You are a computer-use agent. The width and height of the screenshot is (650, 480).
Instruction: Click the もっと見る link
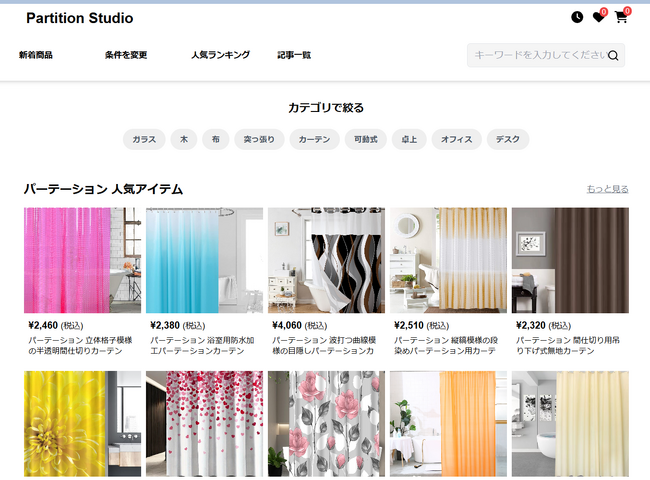(x=607, y=189)
